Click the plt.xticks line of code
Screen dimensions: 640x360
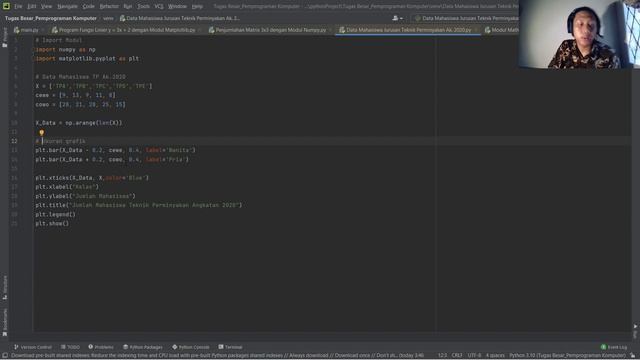pos(92,178)
